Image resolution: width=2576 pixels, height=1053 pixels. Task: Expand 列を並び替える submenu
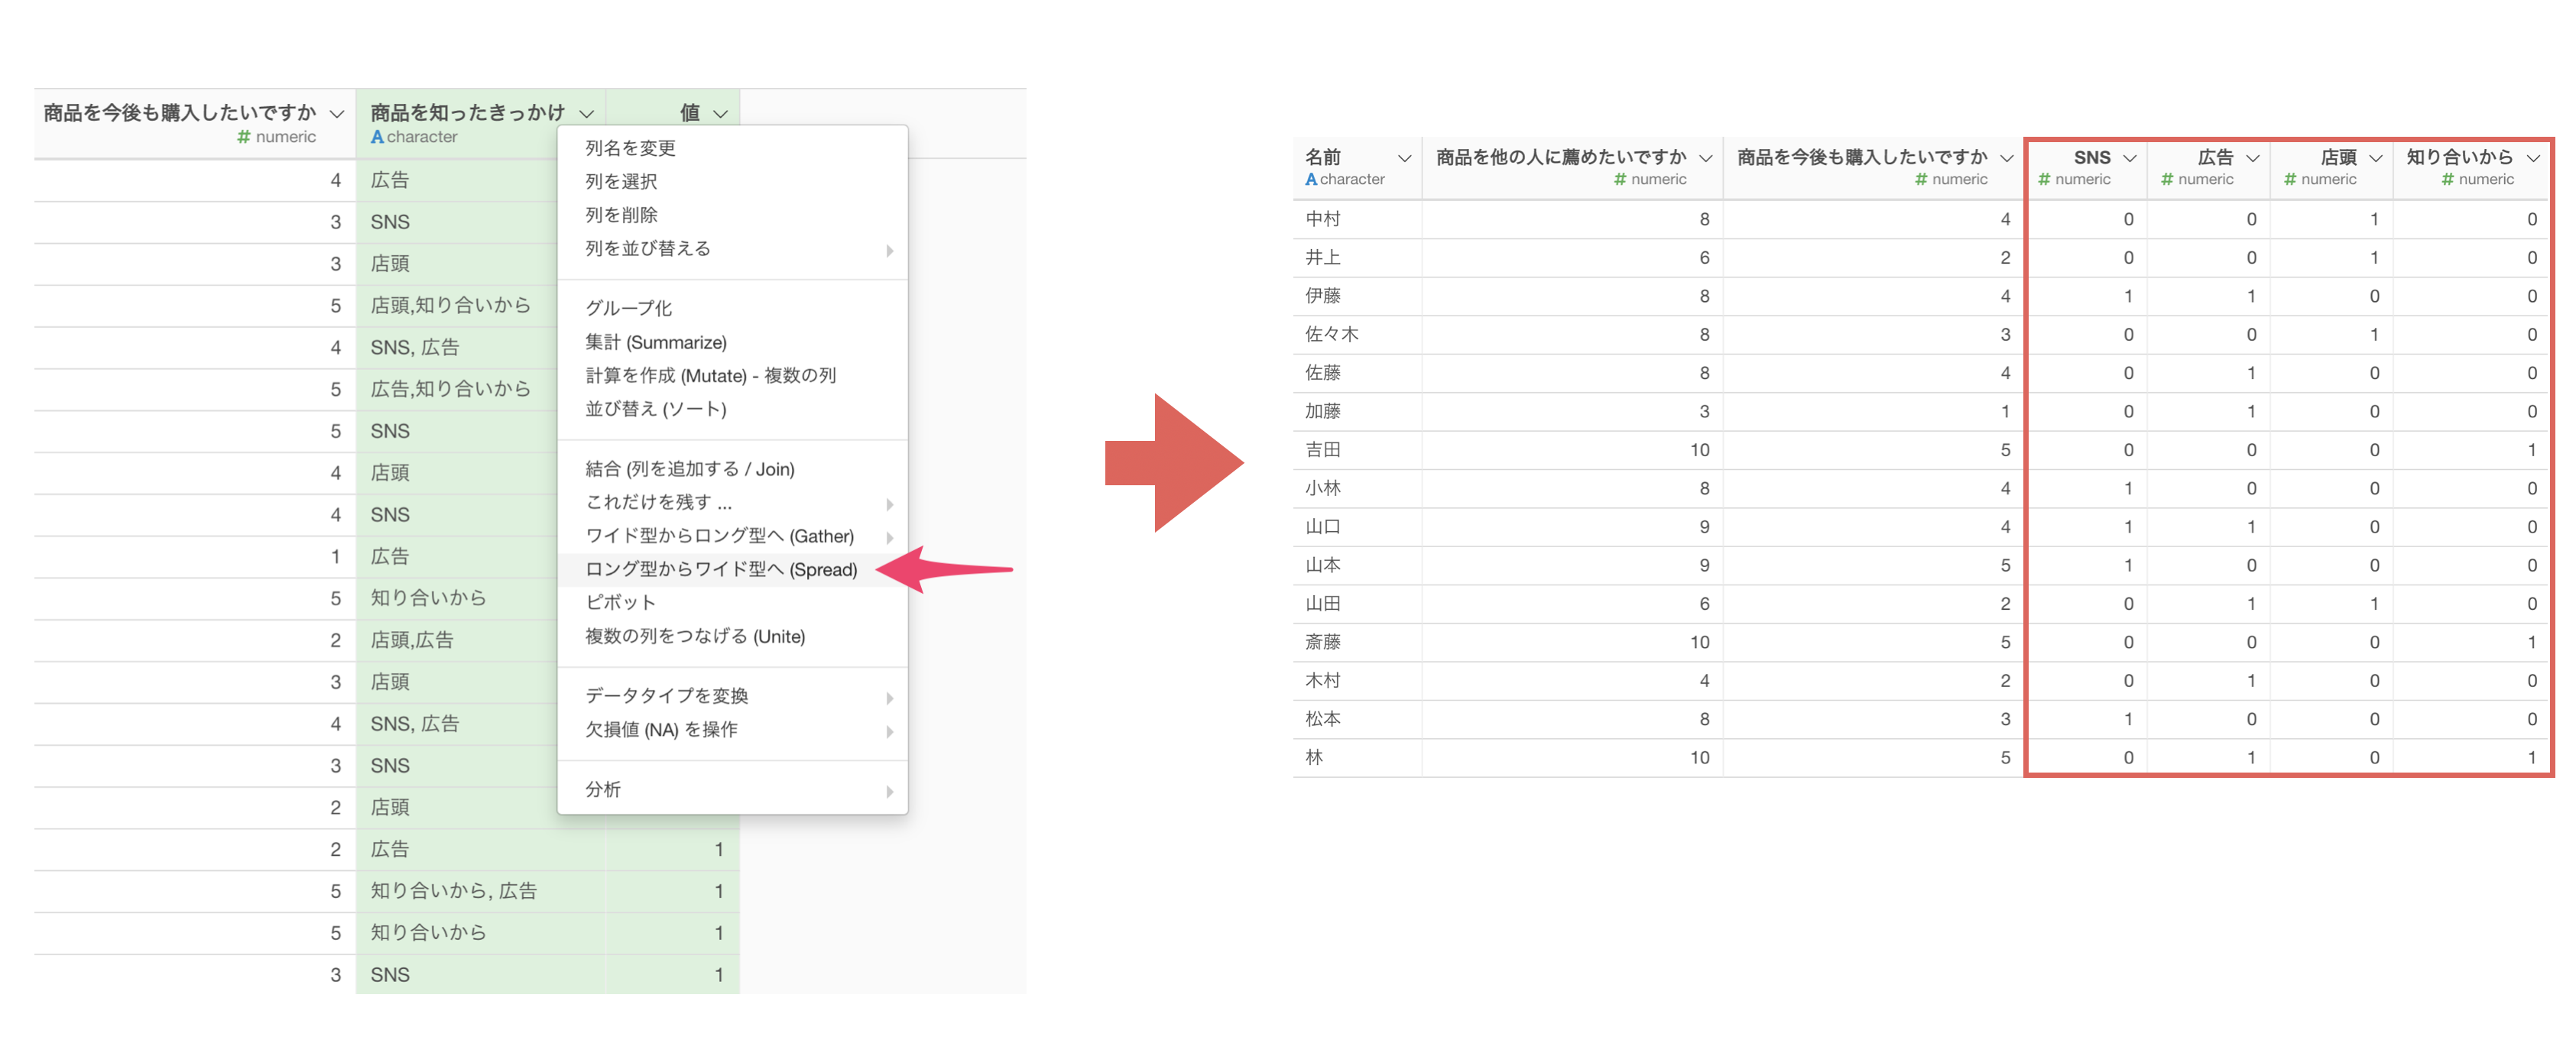(732, 248)
